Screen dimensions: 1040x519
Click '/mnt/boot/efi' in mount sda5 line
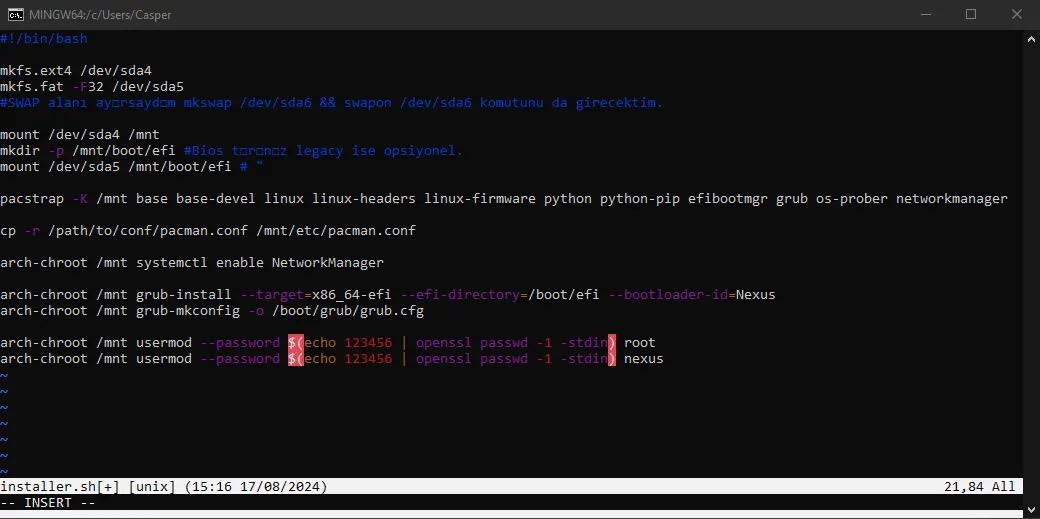point(180,167)
